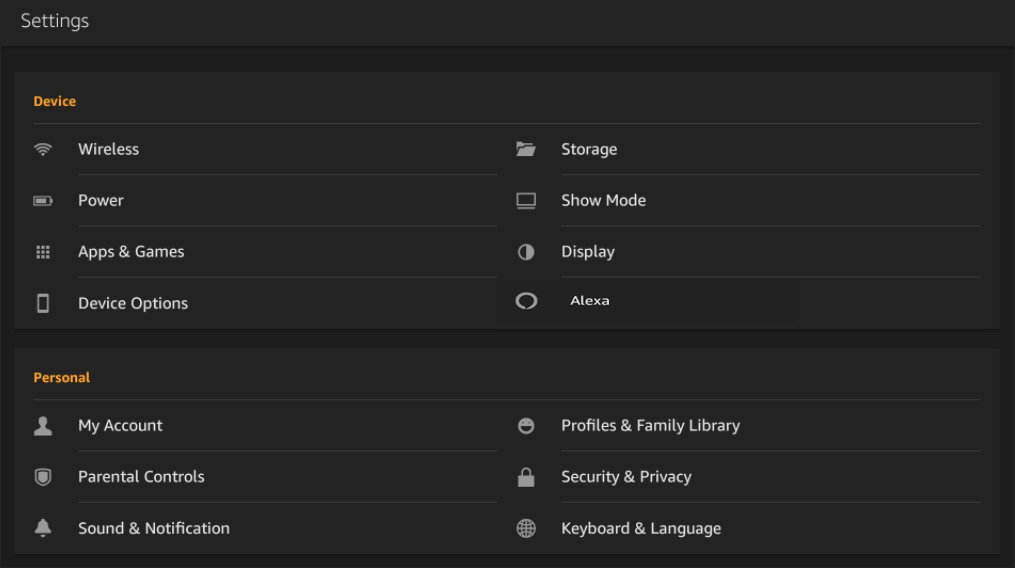Open Wireless settings
This screenshot has width=1015, height=568.
(108, 149)
